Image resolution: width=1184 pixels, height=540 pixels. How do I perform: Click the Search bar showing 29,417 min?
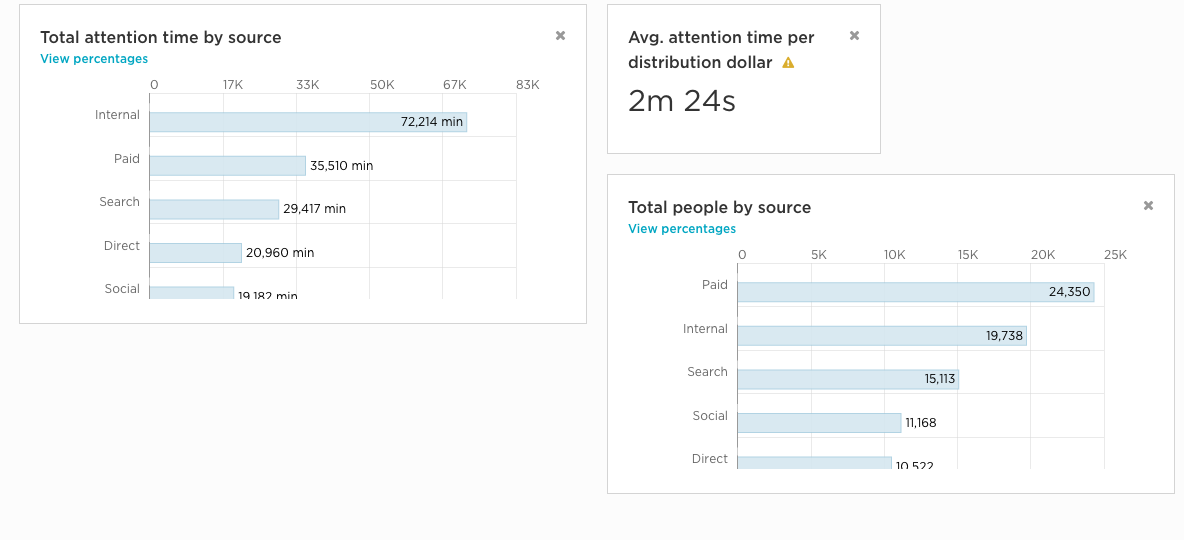(214, 209)
